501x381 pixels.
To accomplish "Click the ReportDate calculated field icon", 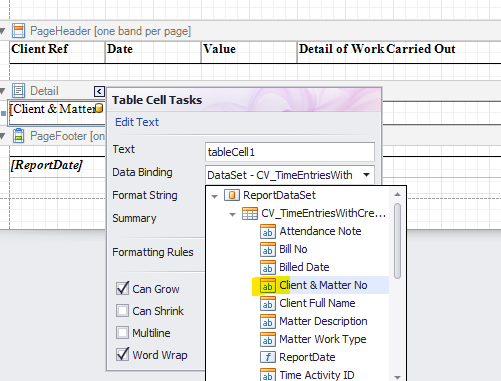I will (x=268, y=357).
